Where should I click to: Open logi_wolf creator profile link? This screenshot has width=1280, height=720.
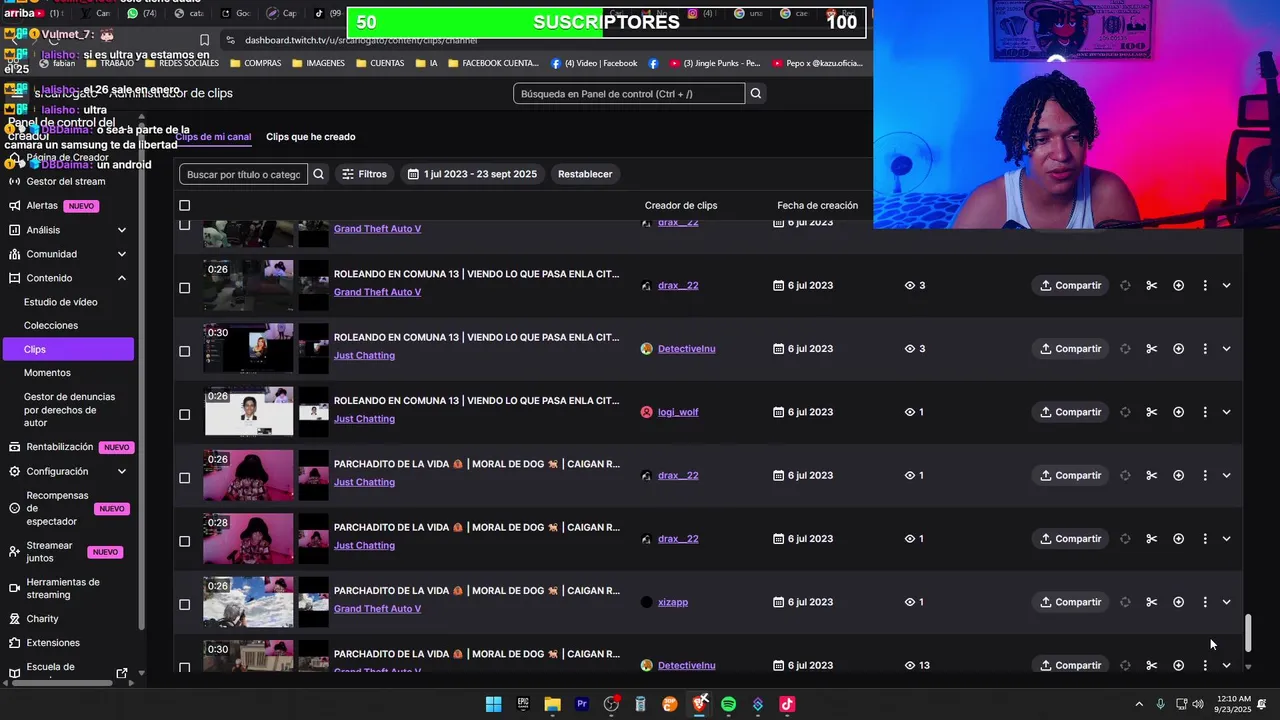[x=678, y=412]
